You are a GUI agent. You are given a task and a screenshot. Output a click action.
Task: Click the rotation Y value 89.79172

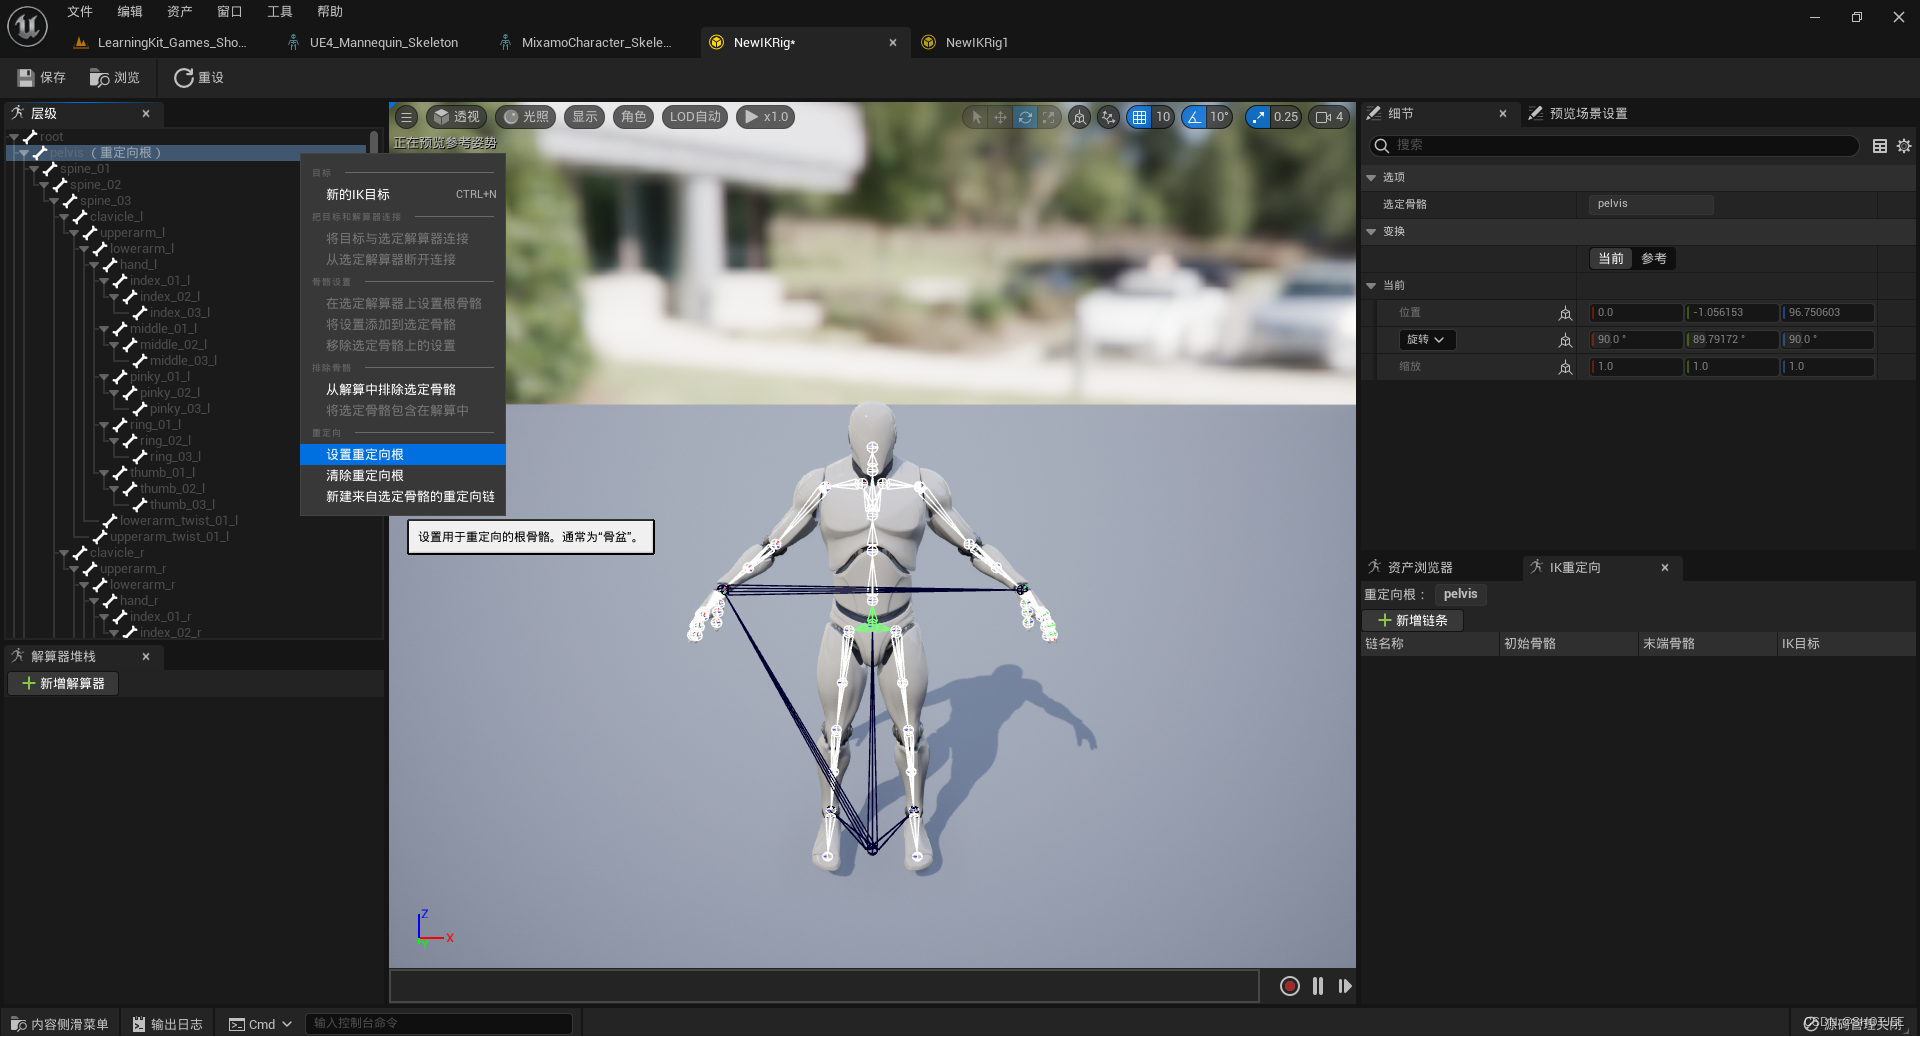tap(1732, 339)
